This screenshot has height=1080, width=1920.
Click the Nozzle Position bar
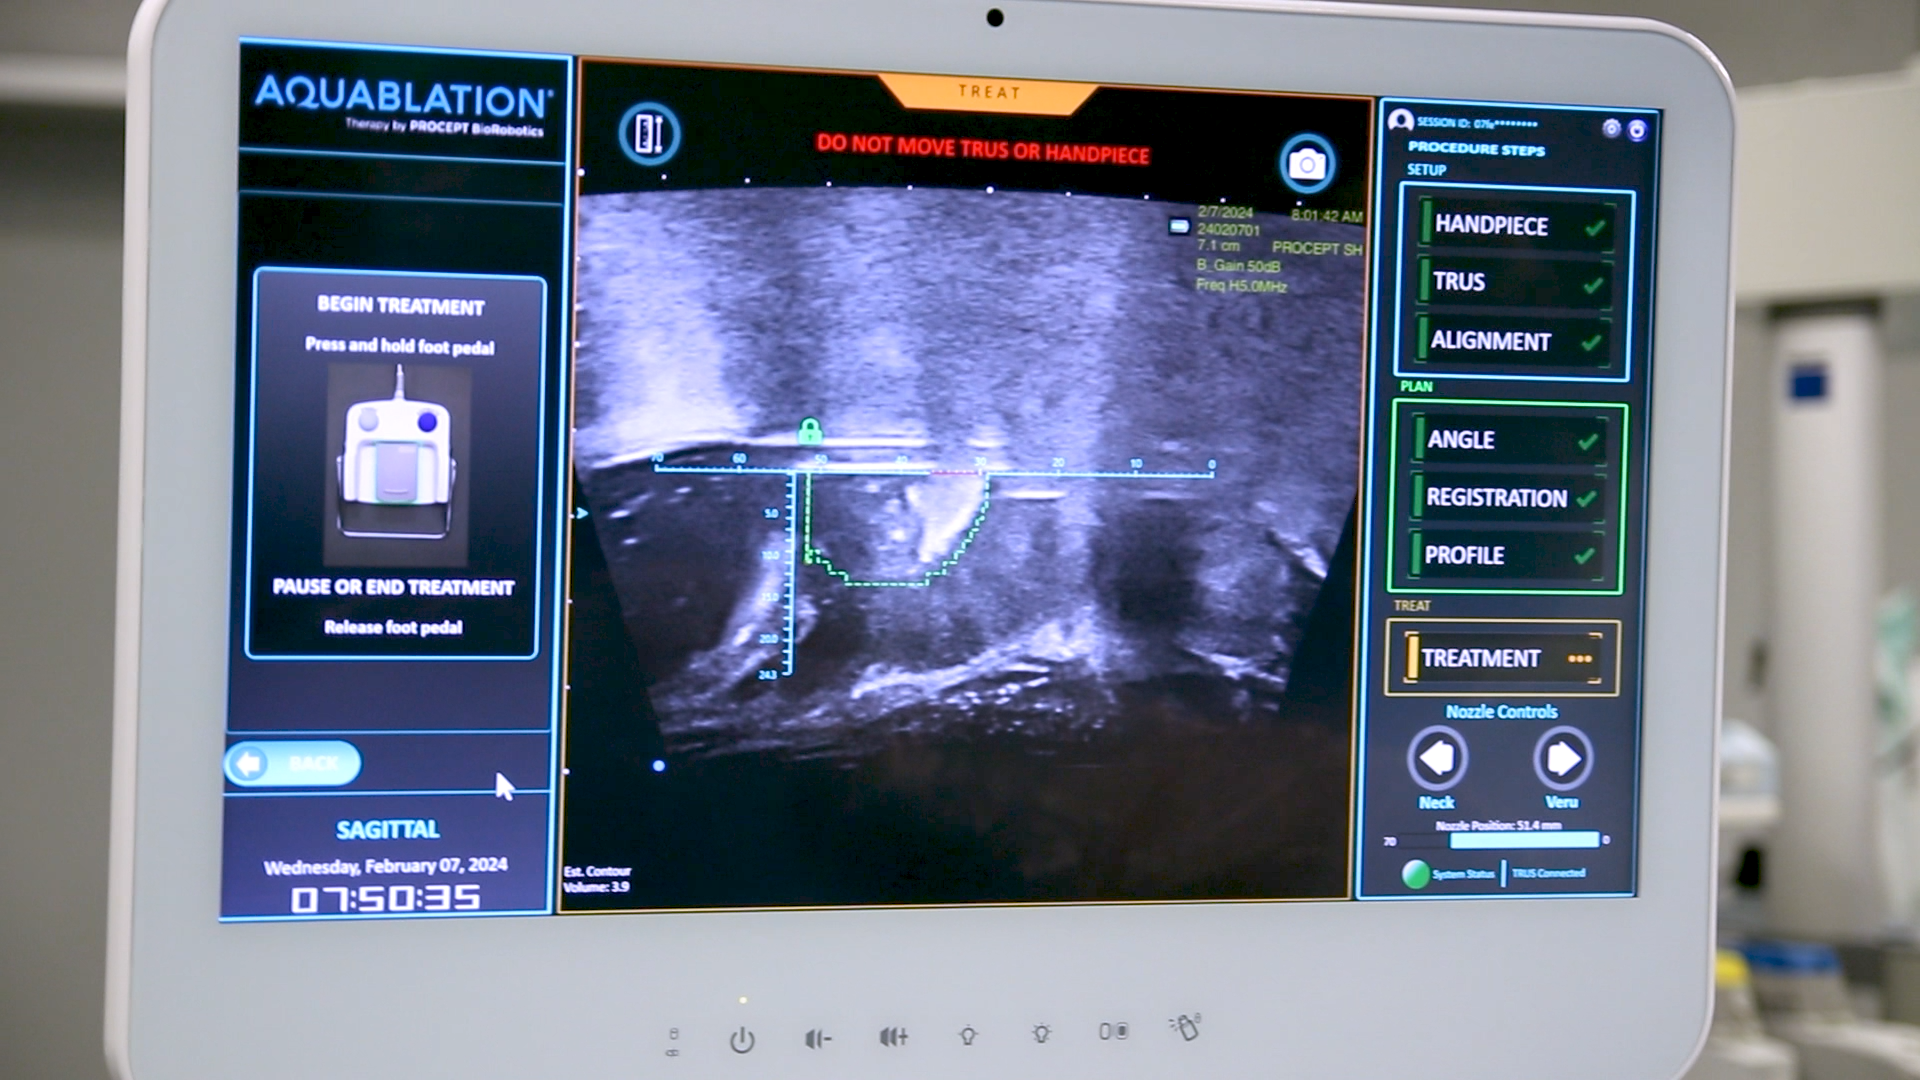1497,841
